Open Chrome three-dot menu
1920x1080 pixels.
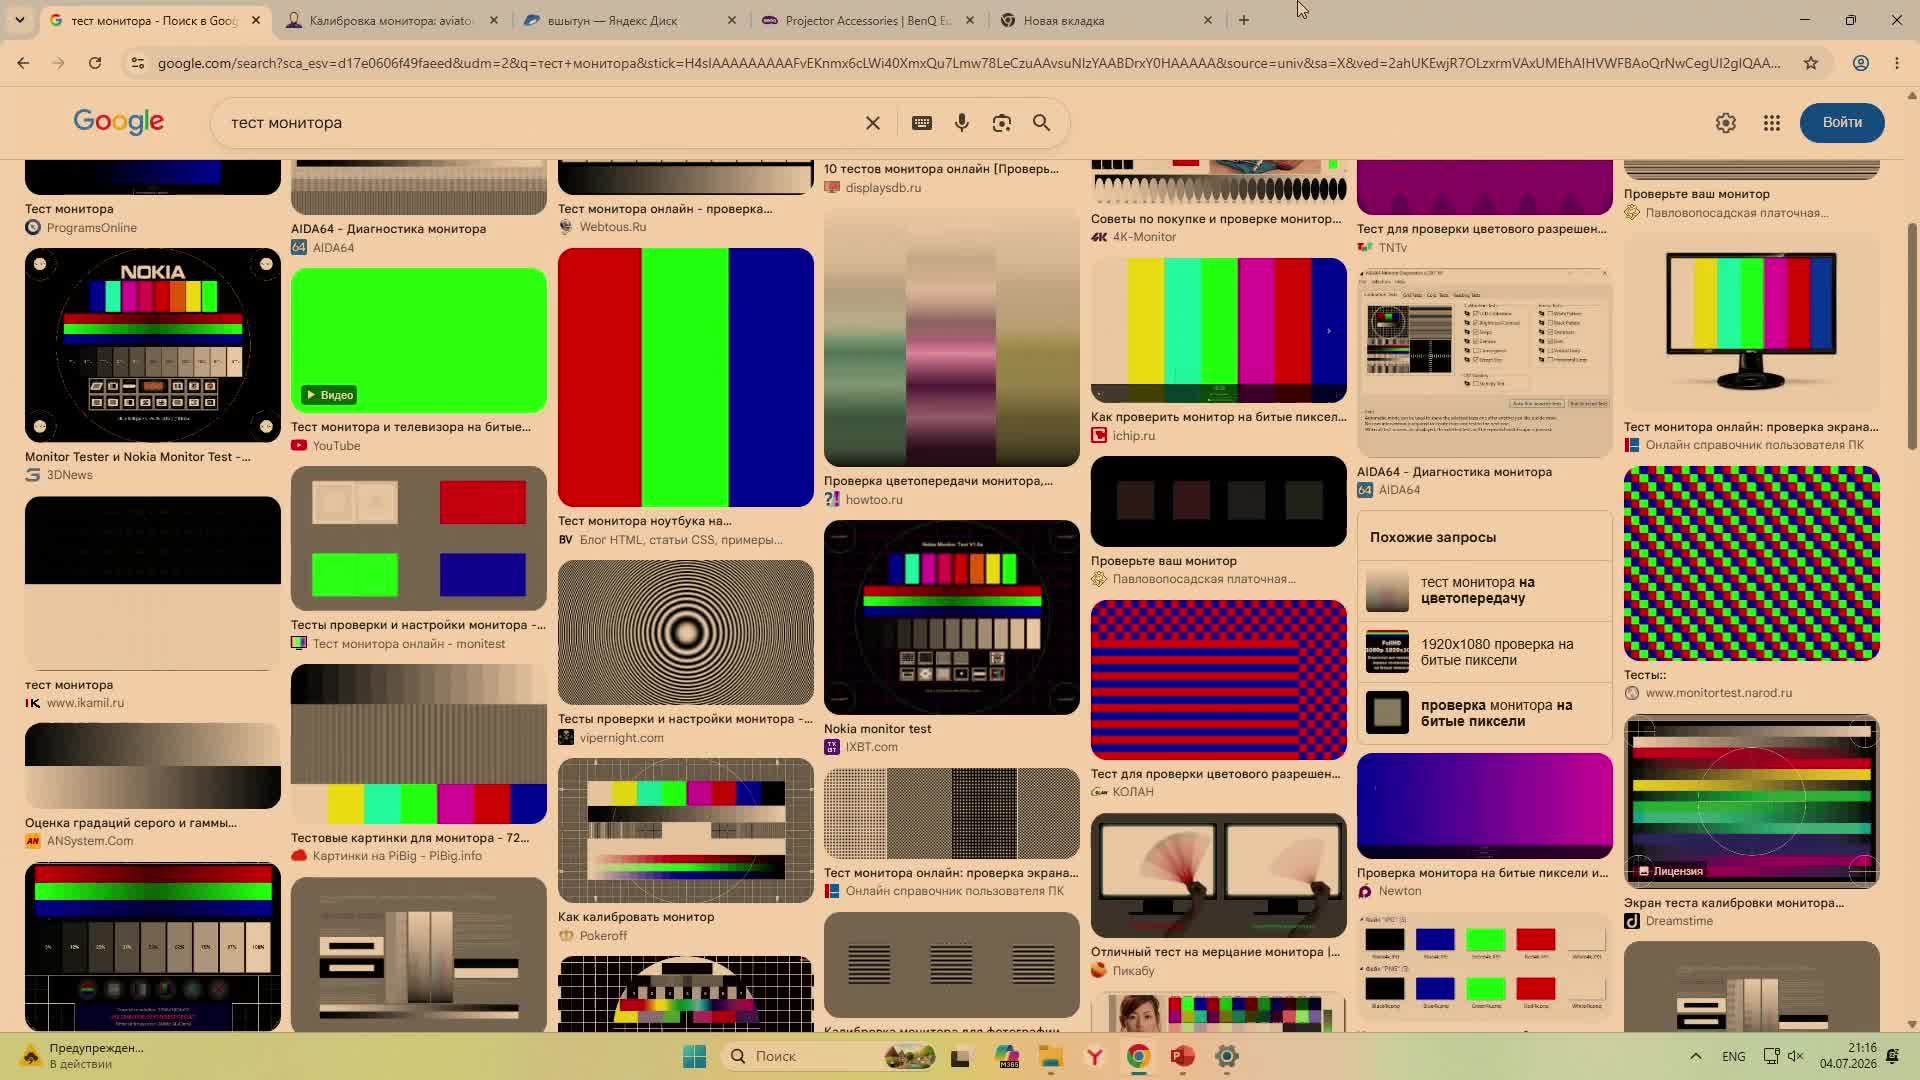(1897, 63)
